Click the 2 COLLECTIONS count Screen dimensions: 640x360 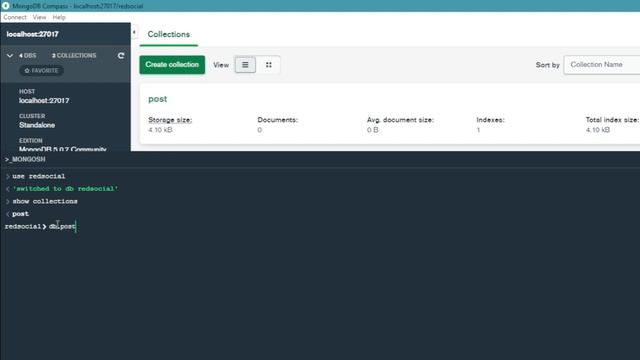pyautogui.click(x=74, y=56)
